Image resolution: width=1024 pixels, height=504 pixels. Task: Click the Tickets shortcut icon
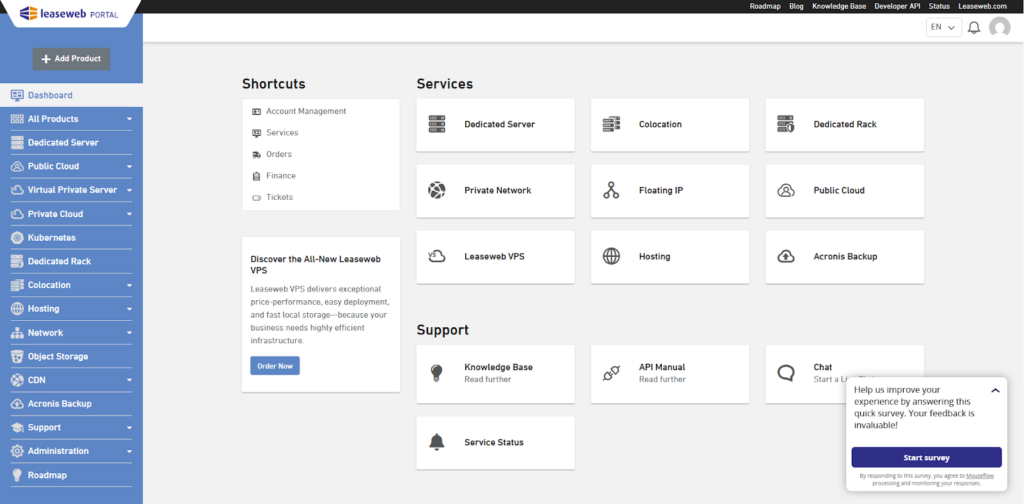tap(257, 197)
